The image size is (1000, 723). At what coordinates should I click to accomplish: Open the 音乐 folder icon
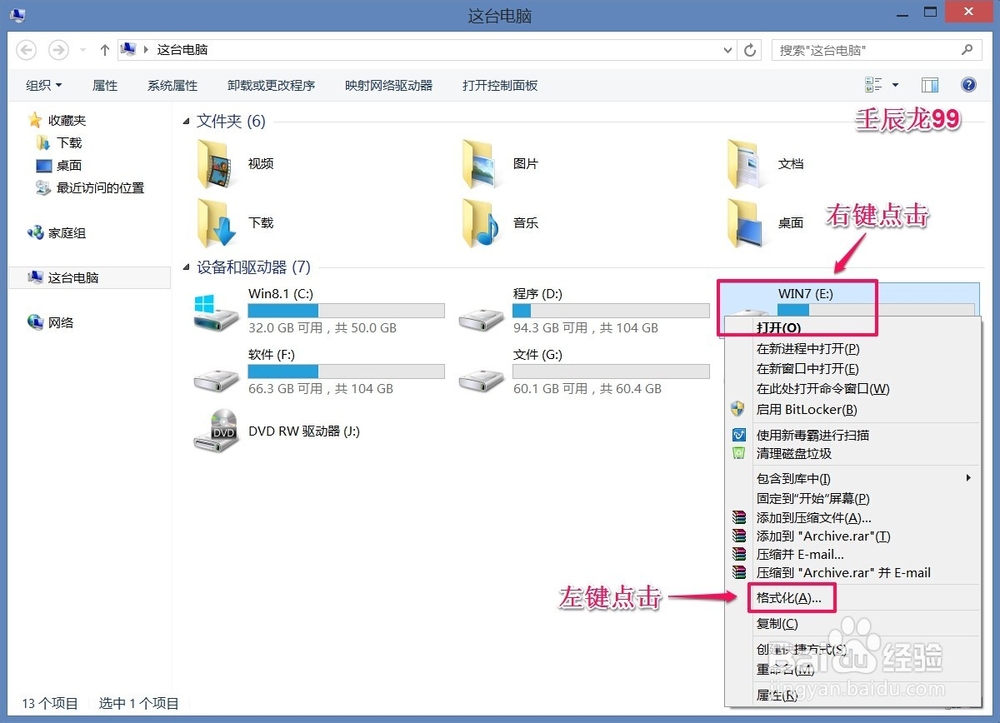pos(481,223)
